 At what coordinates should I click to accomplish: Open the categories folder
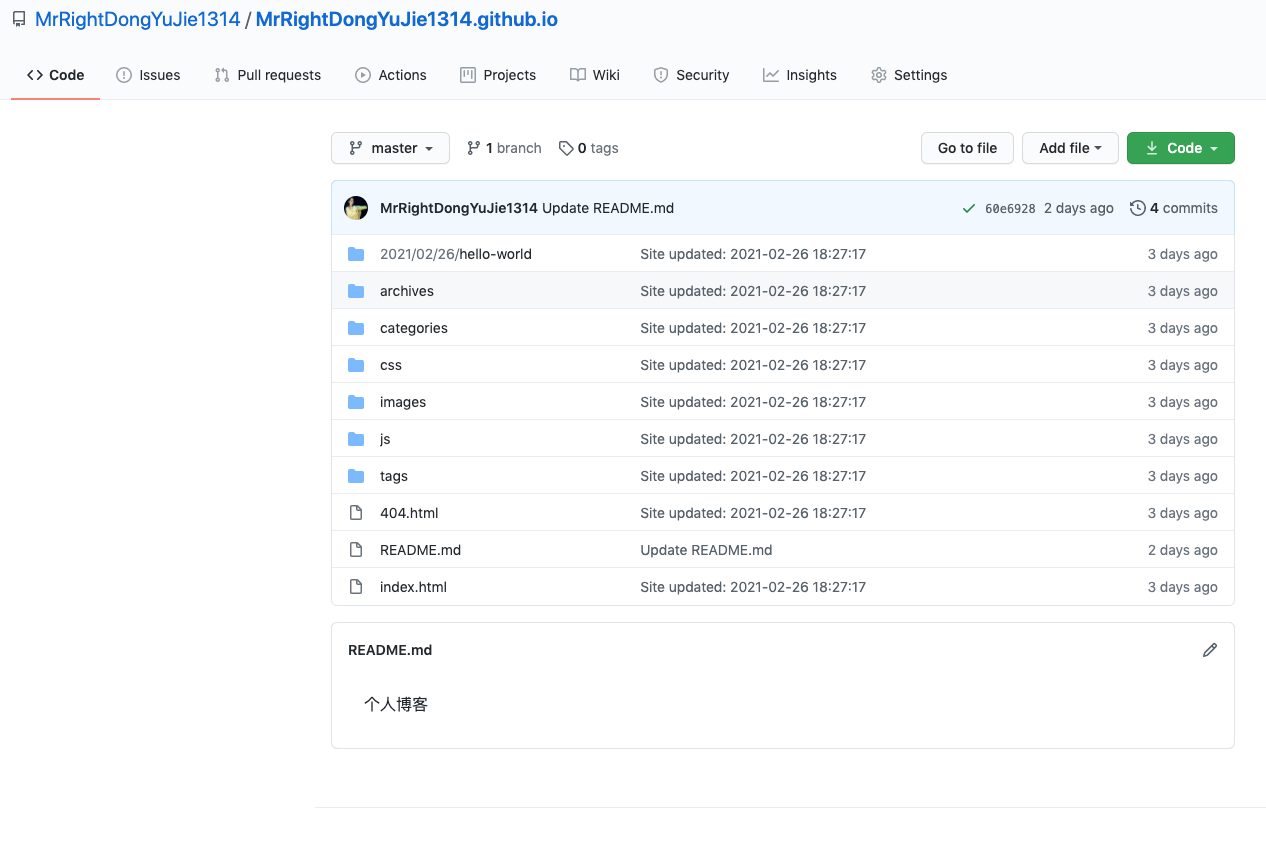414,328
